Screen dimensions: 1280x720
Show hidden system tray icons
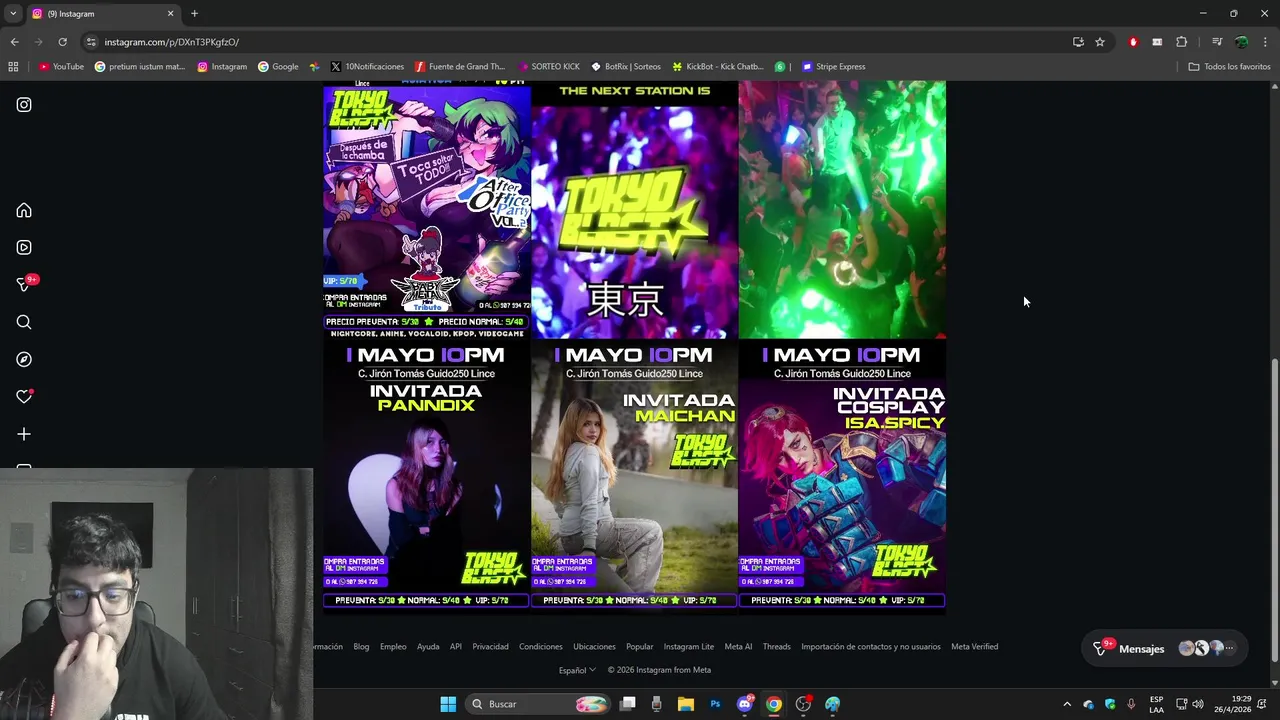(x=1066, y=704)
